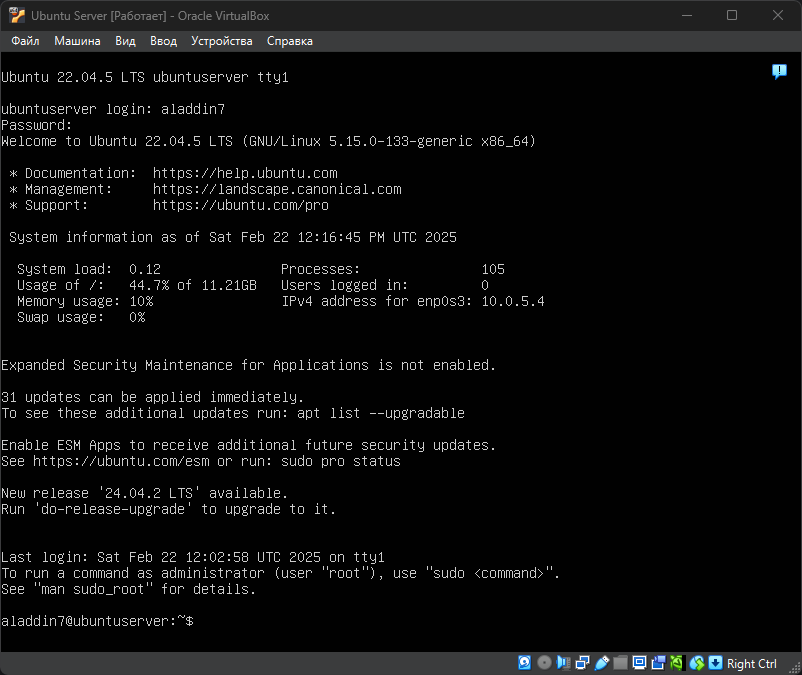Image resolution: width=802 pixels, height=675 pixels.
Task: Maximize the Ubuntu Server VirtualBox window
Action: 732,15
